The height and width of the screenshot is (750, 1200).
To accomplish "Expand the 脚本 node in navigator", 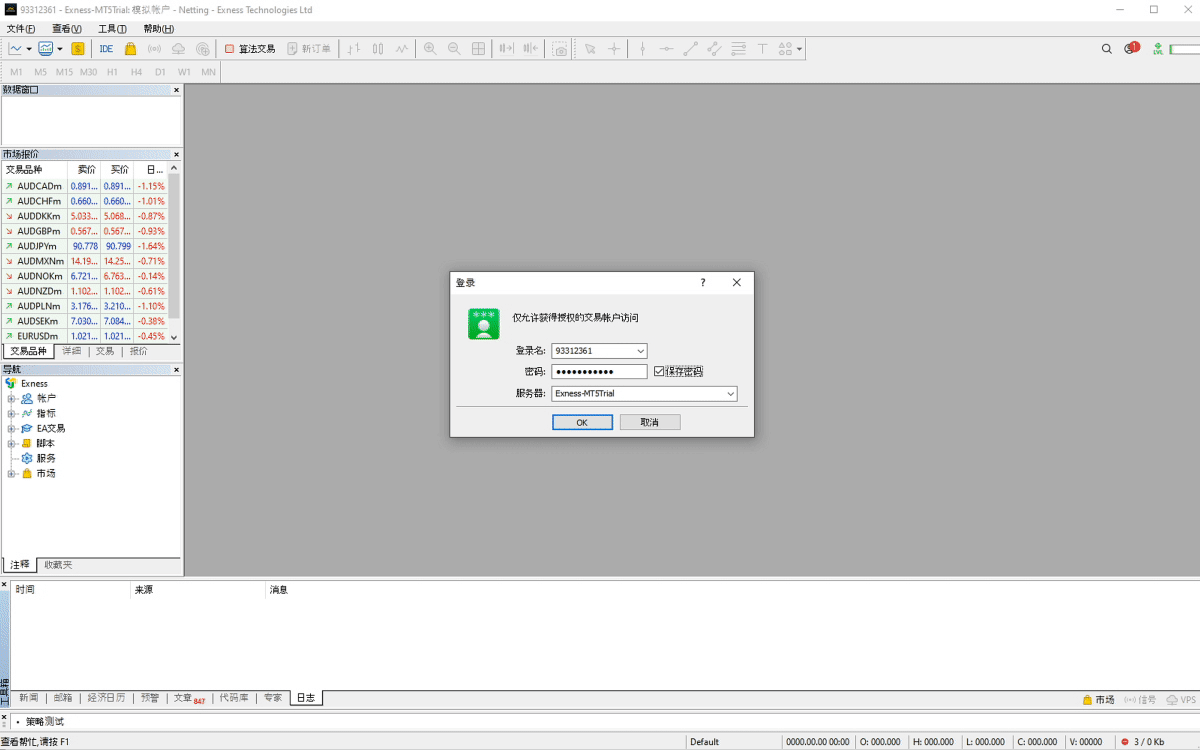I will [x=11, y=443].
